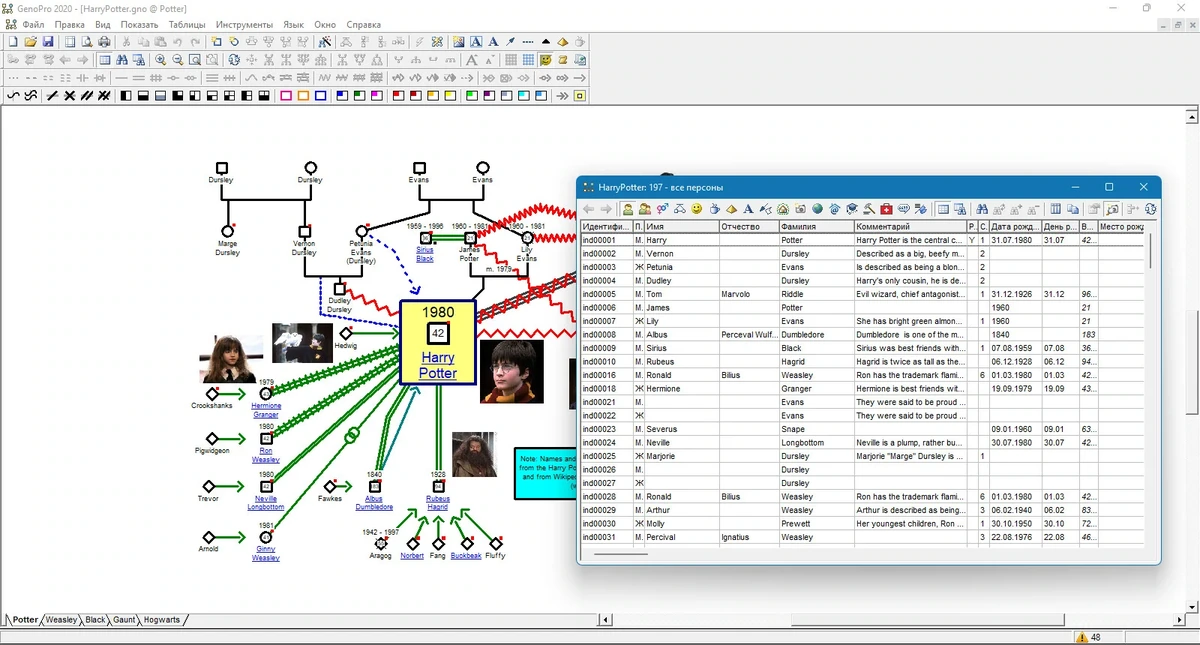Click the Фамилия column header
The height and width of the screenshot is (645, 1200).
pyautogui.click(x=816, y=227)
